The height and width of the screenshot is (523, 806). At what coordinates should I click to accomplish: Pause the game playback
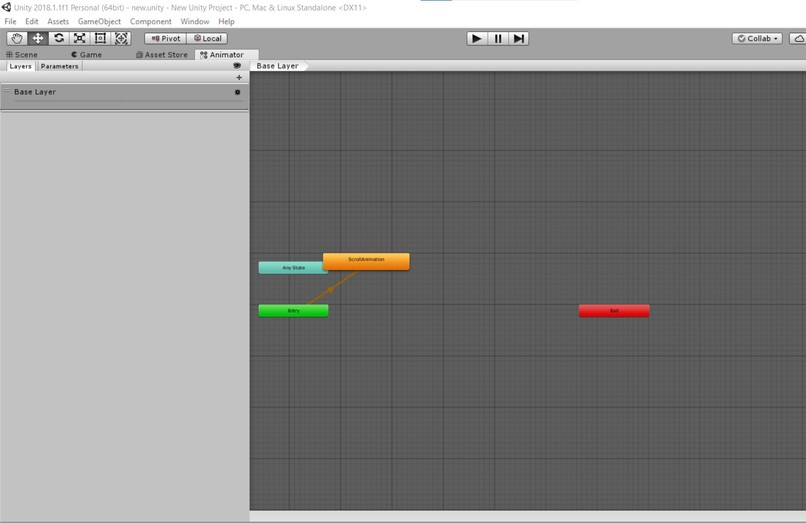click(x=498, y=39)
